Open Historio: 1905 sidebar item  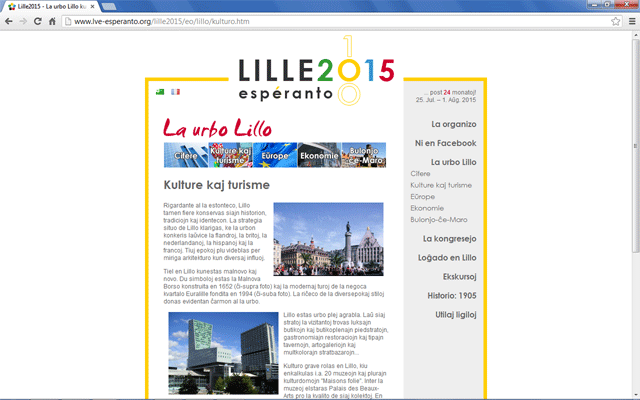pyautogui.click(x=452, y=296)
